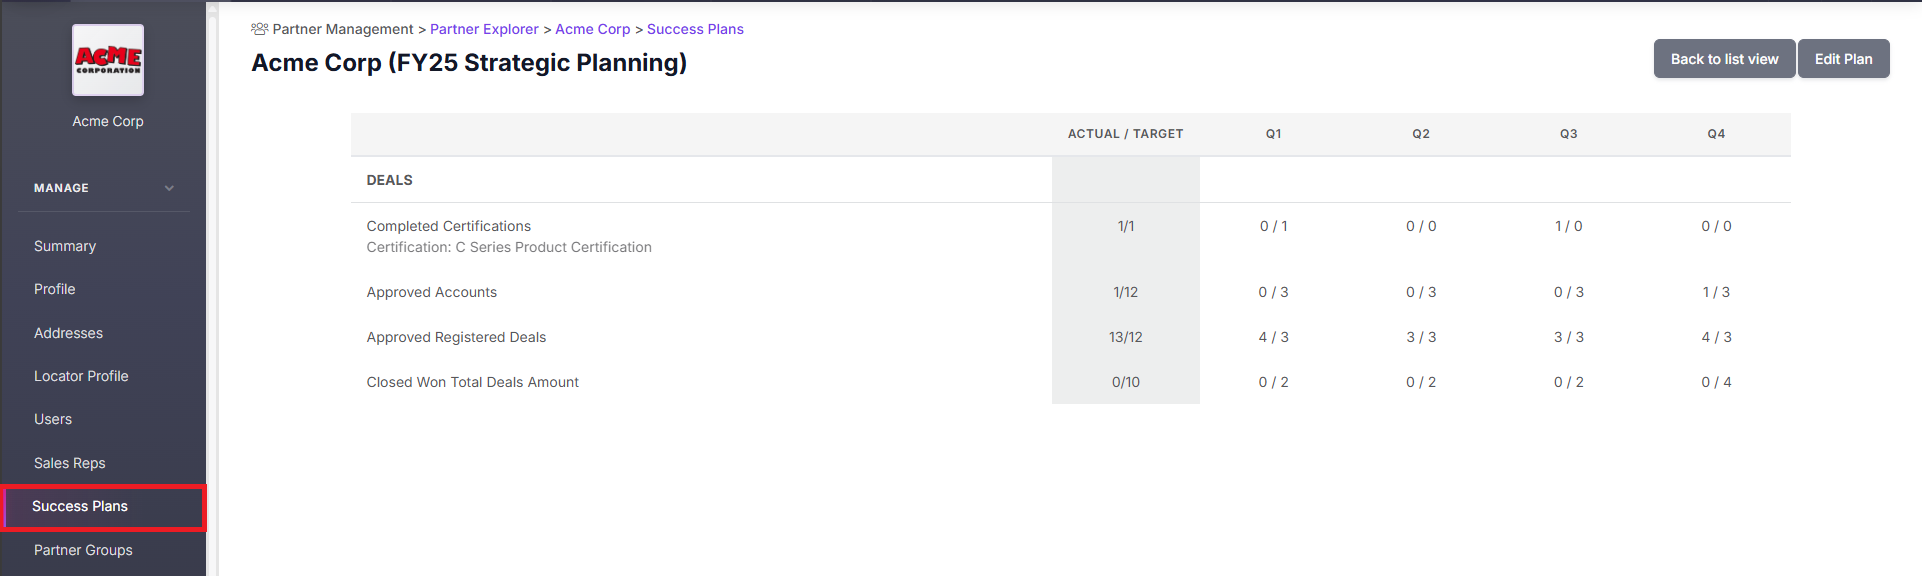Click the ACTUAL / TARGET column header
The image size is (1922, 576).
coord(1125,134)
